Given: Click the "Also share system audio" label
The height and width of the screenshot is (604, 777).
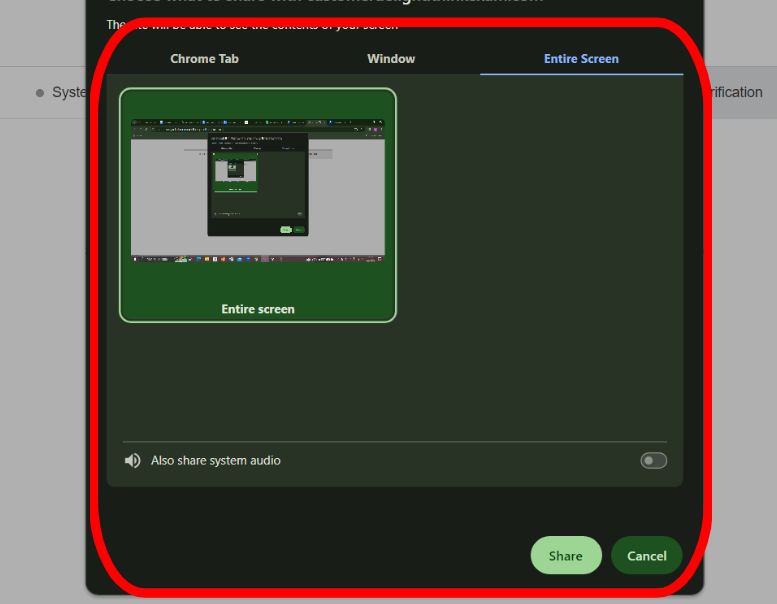Looking at the screenshot, I should click(216, 461).
